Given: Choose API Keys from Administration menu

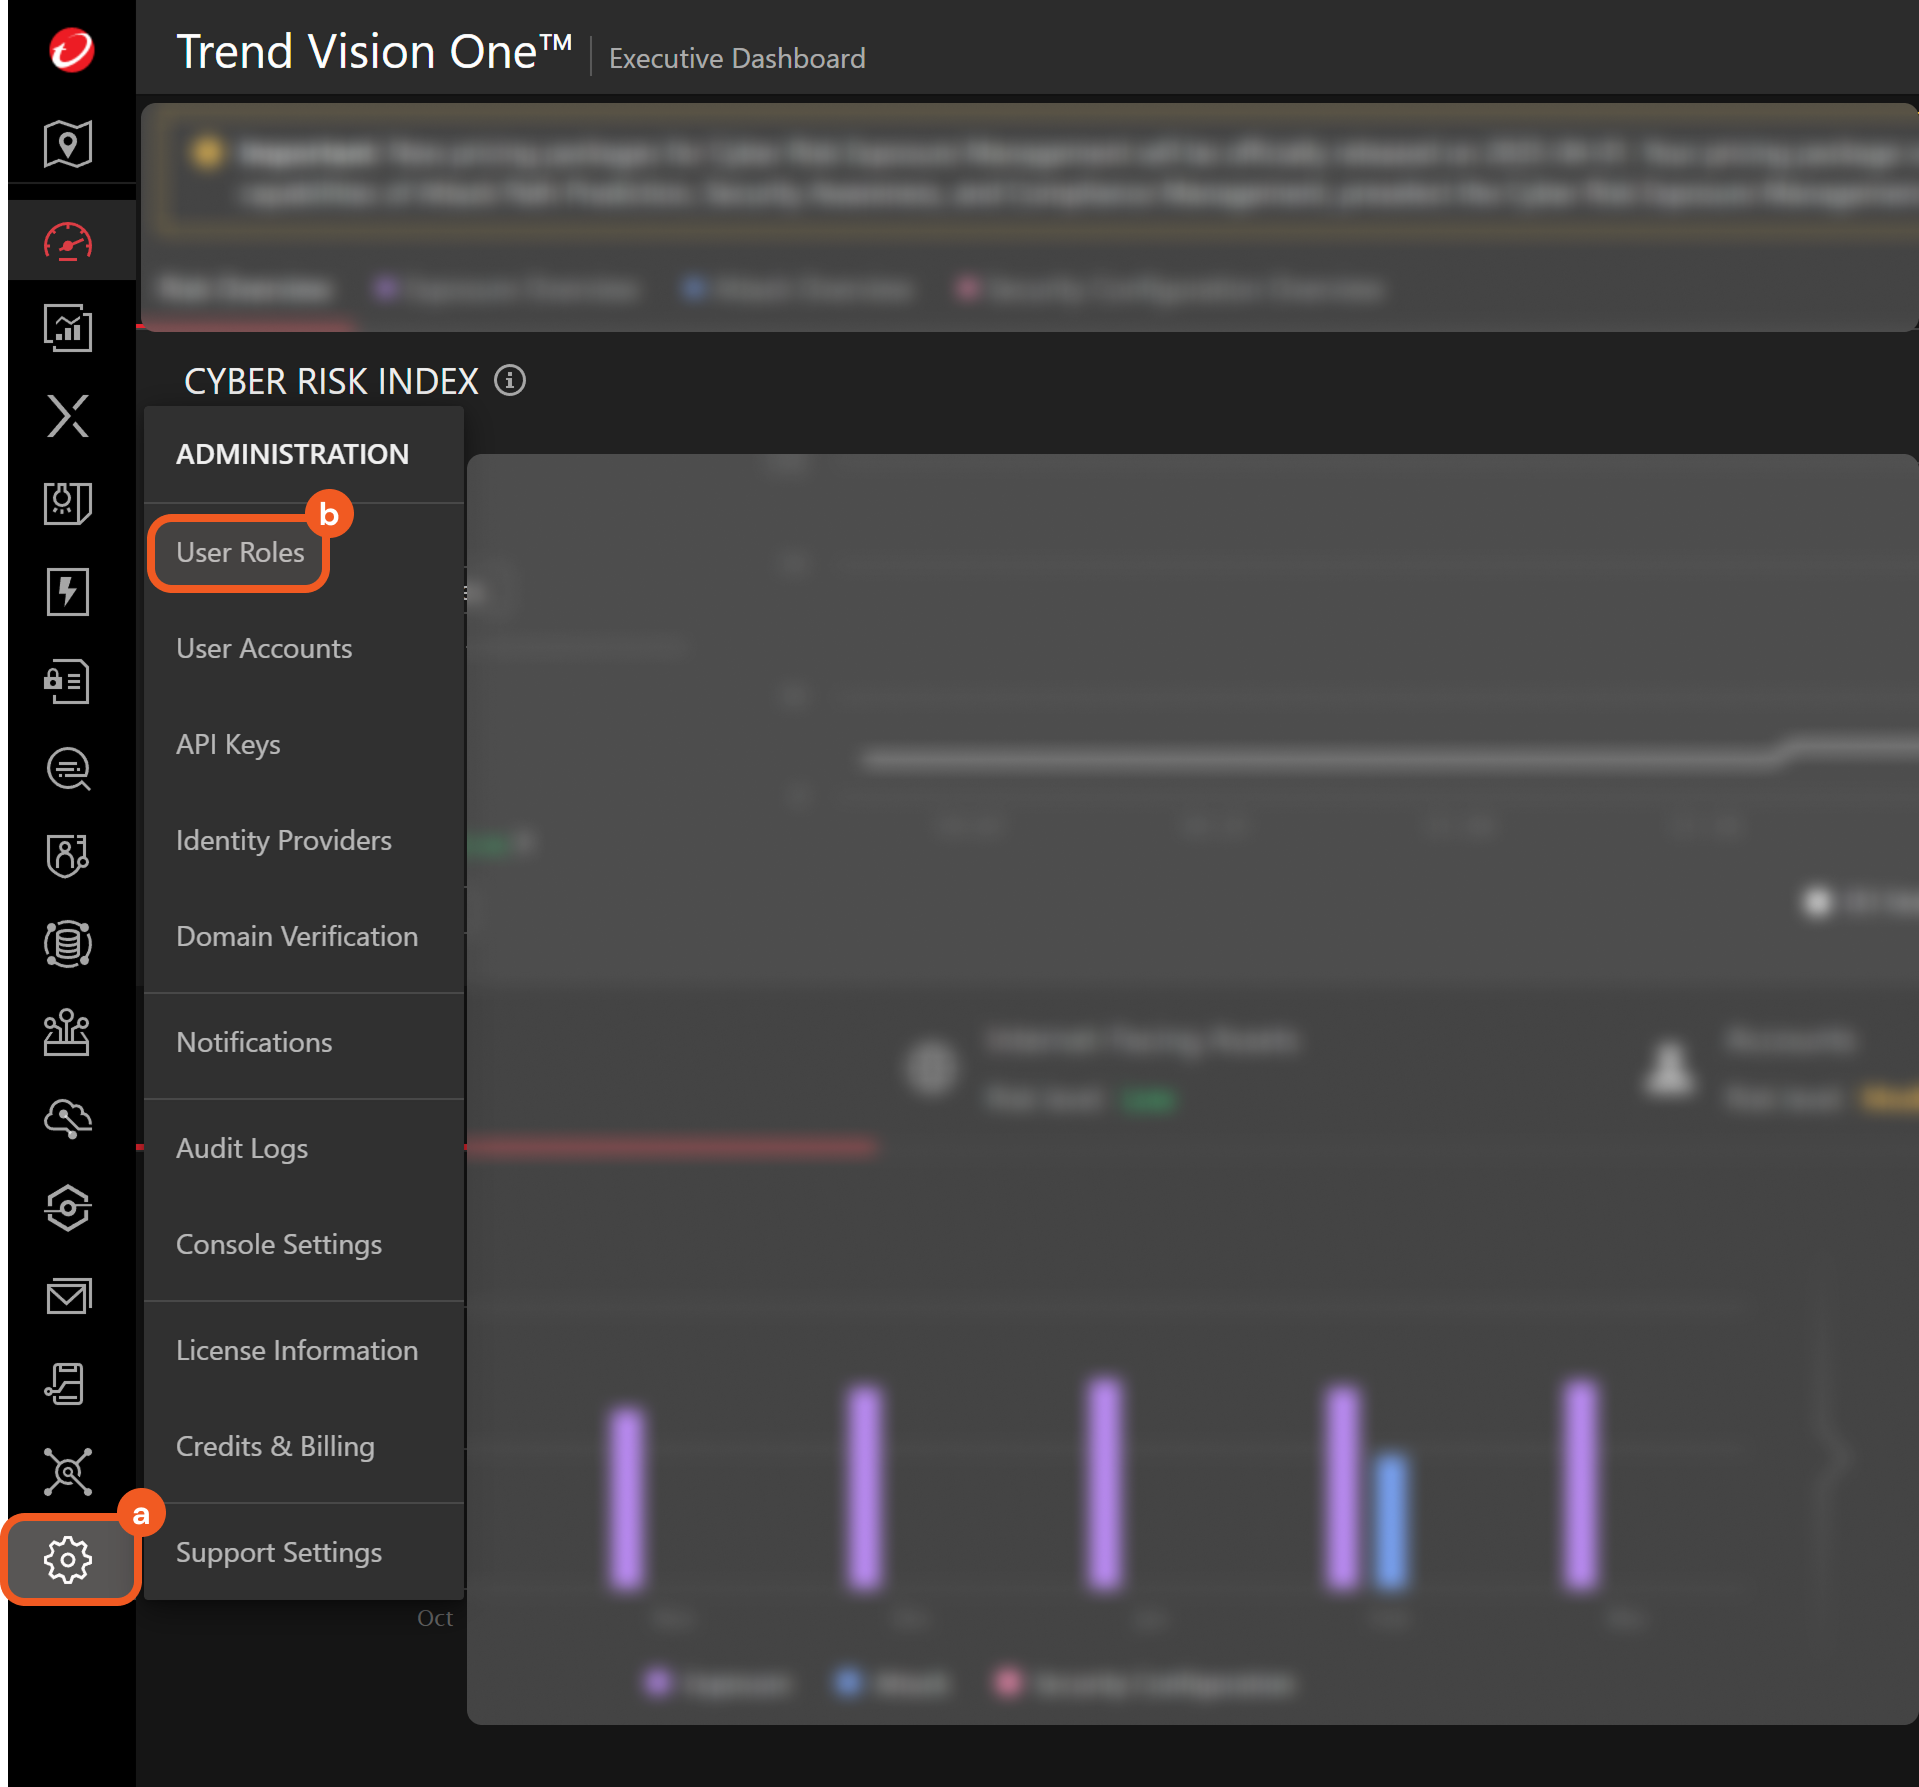Looking at the screenshot, I should pyautogui.click(x=228, y=744).
